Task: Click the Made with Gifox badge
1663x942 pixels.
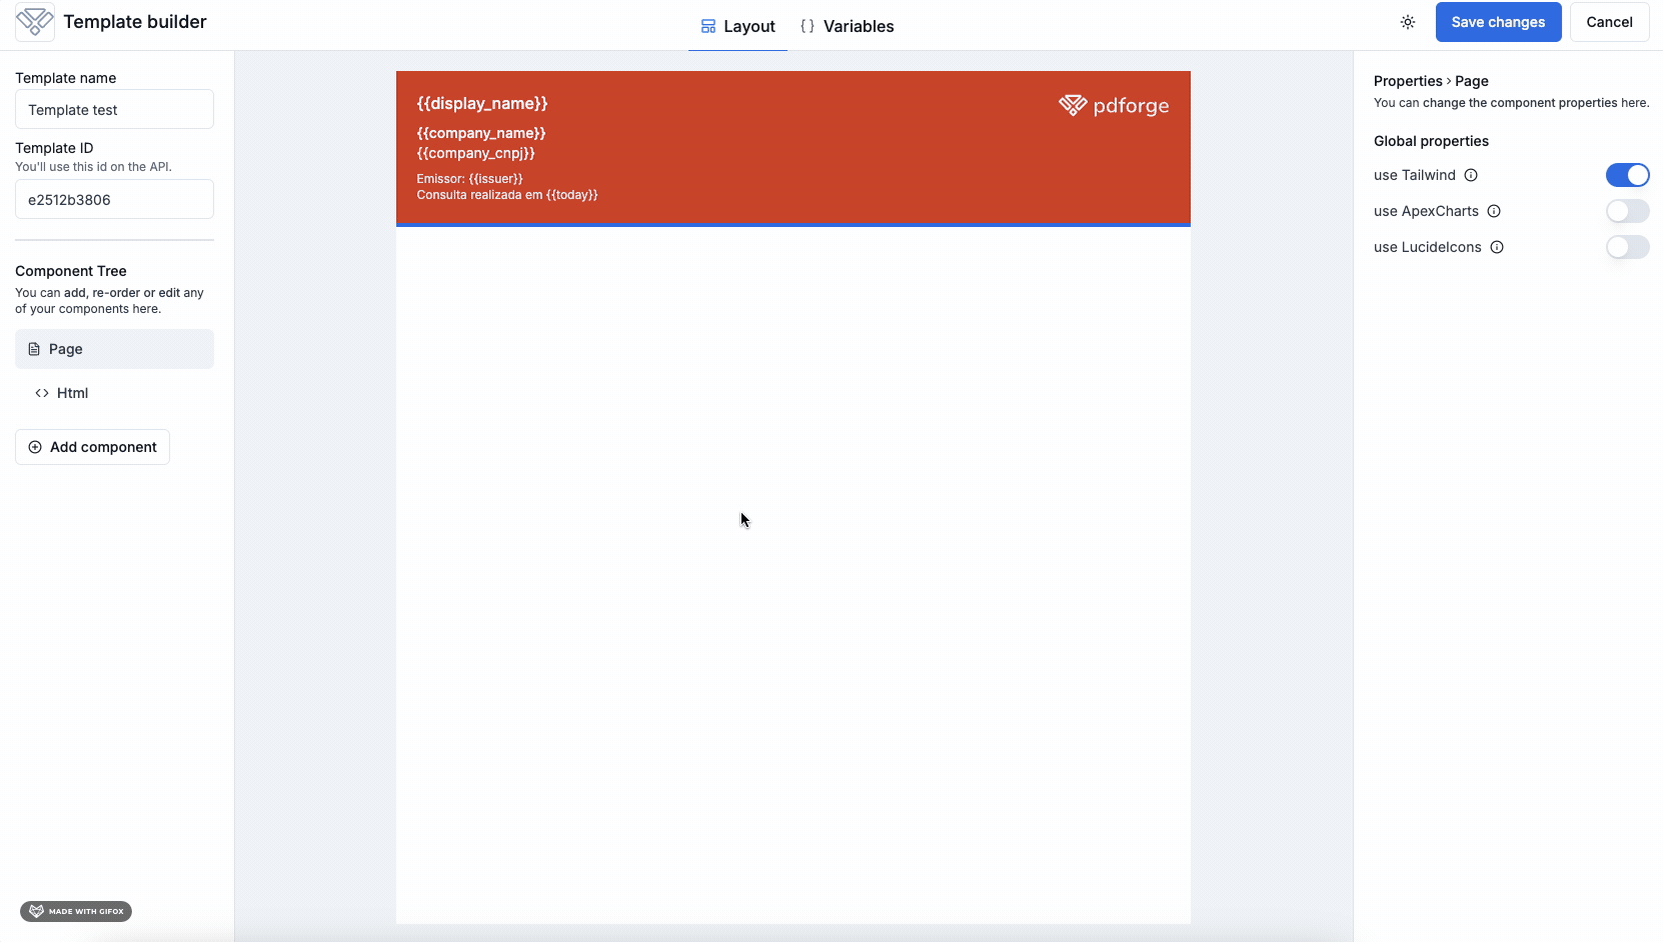Action: tap(76, 911)
